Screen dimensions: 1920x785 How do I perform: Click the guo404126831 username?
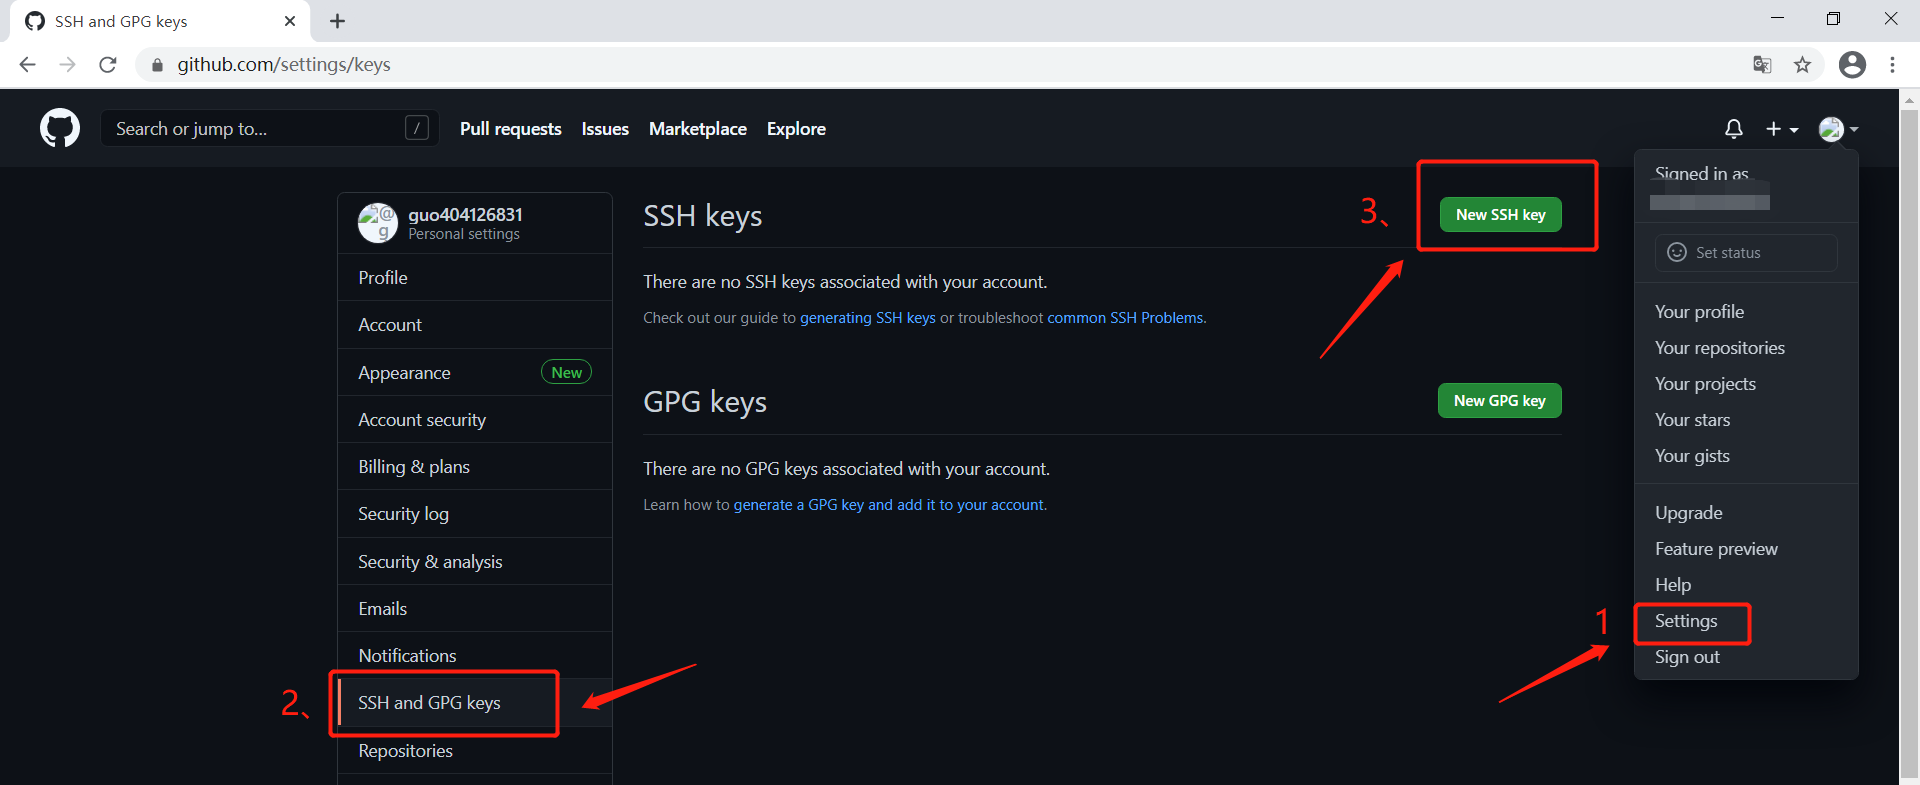point(465,214)
